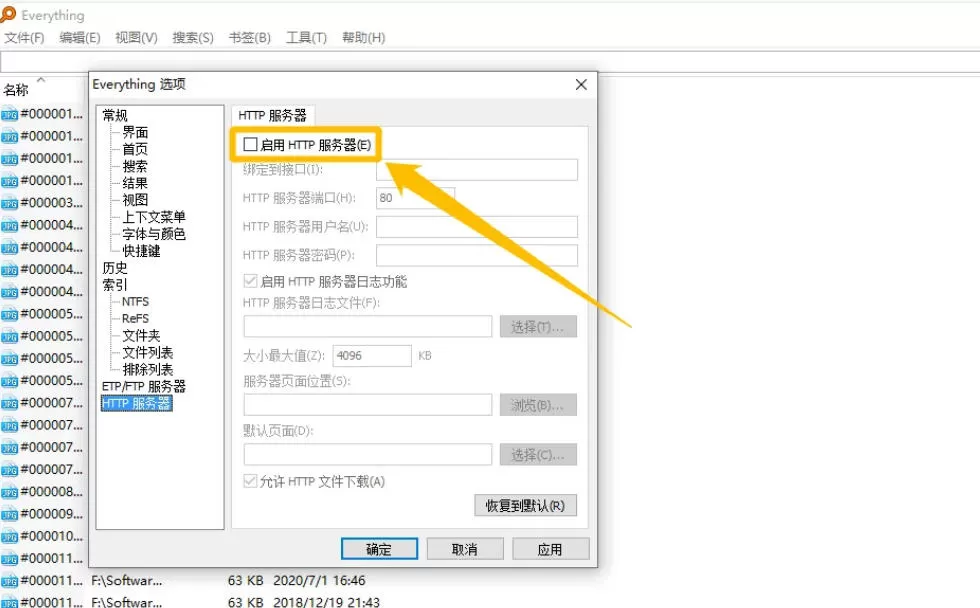Screen dimensions: 980x608
Task: Select 排除列表 in options tree
Action: pyautogui.click(x=148, y=369)
